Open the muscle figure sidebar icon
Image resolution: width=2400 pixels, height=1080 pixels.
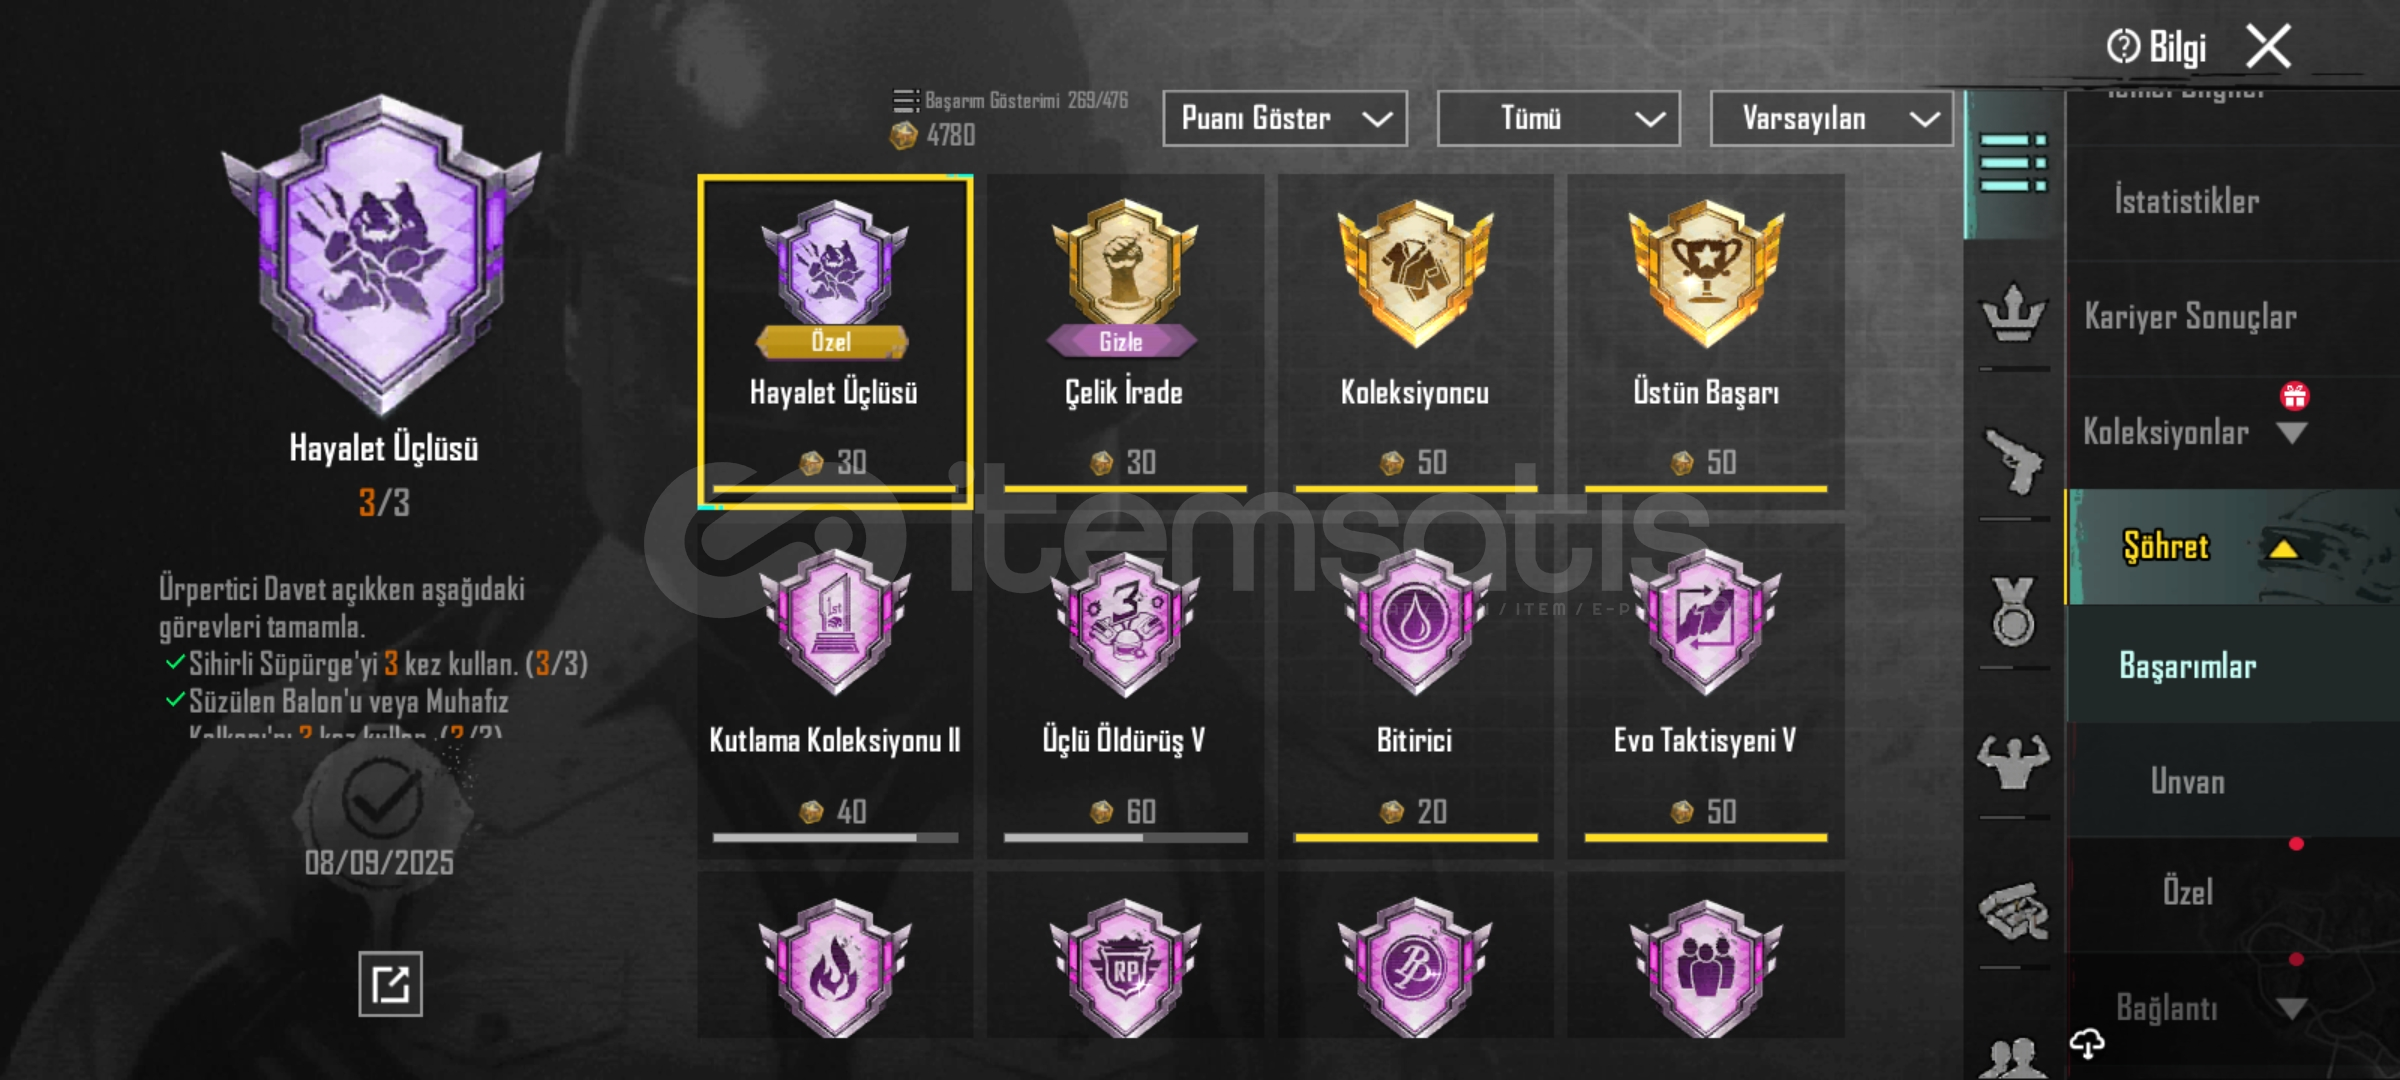[x=2013, y=762]
